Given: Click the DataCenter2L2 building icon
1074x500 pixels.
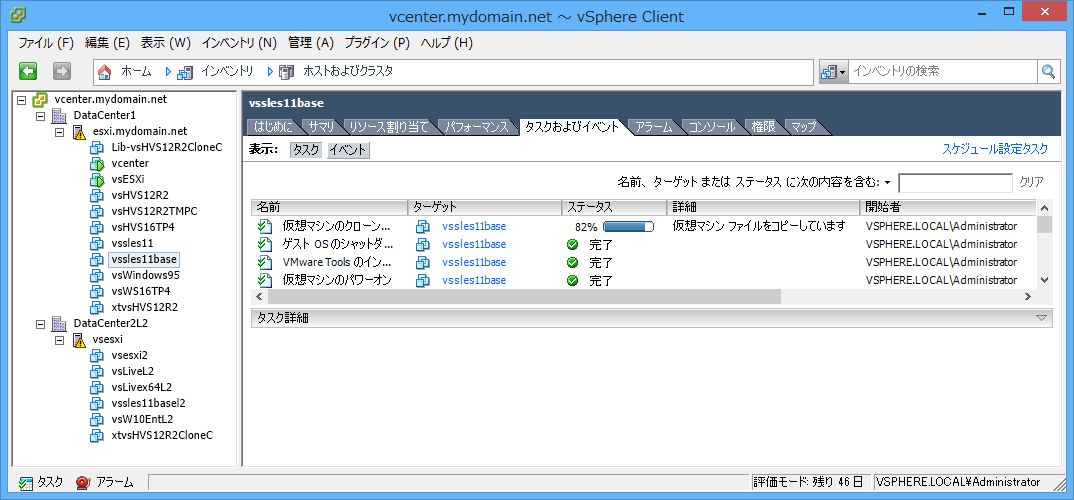Looking at the screenshot, I should (59, 323).
